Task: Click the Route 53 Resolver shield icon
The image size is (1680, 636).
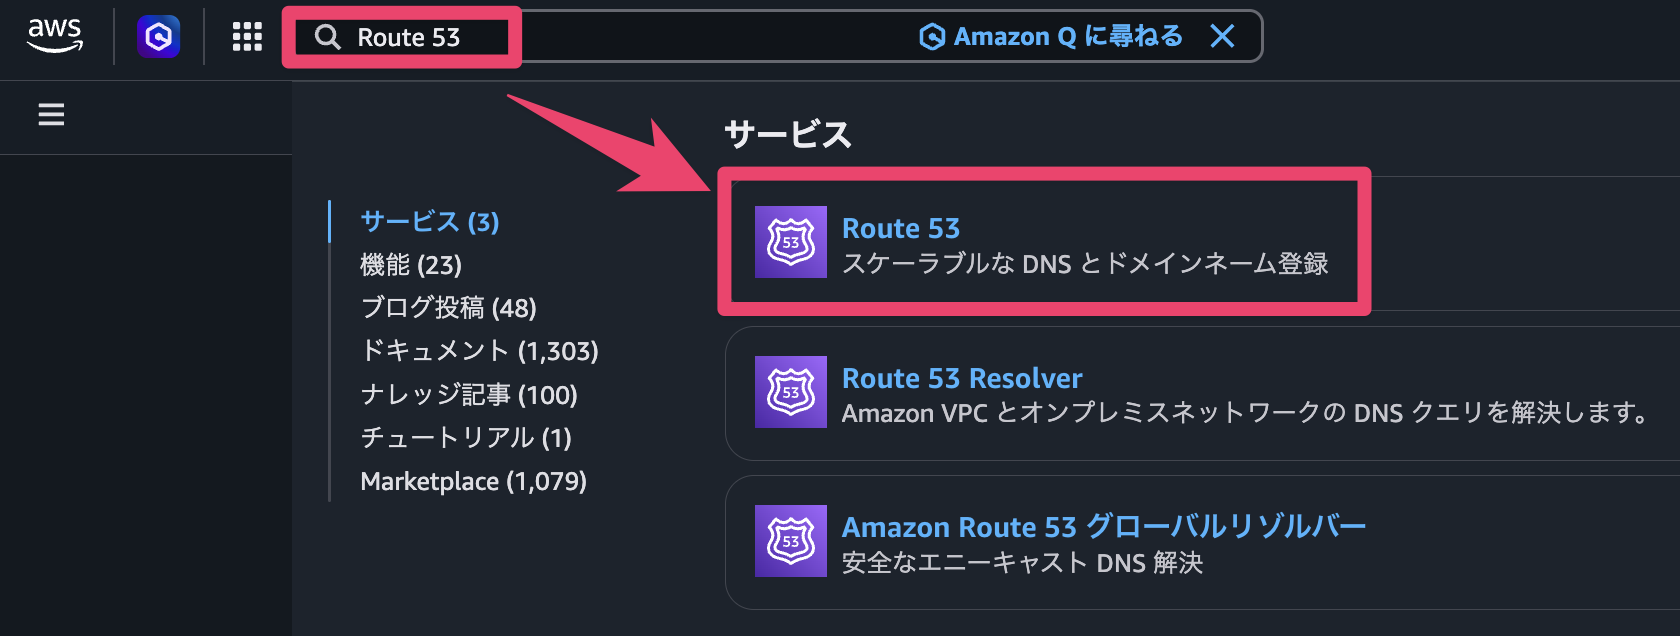Action: tap(791, 394)
